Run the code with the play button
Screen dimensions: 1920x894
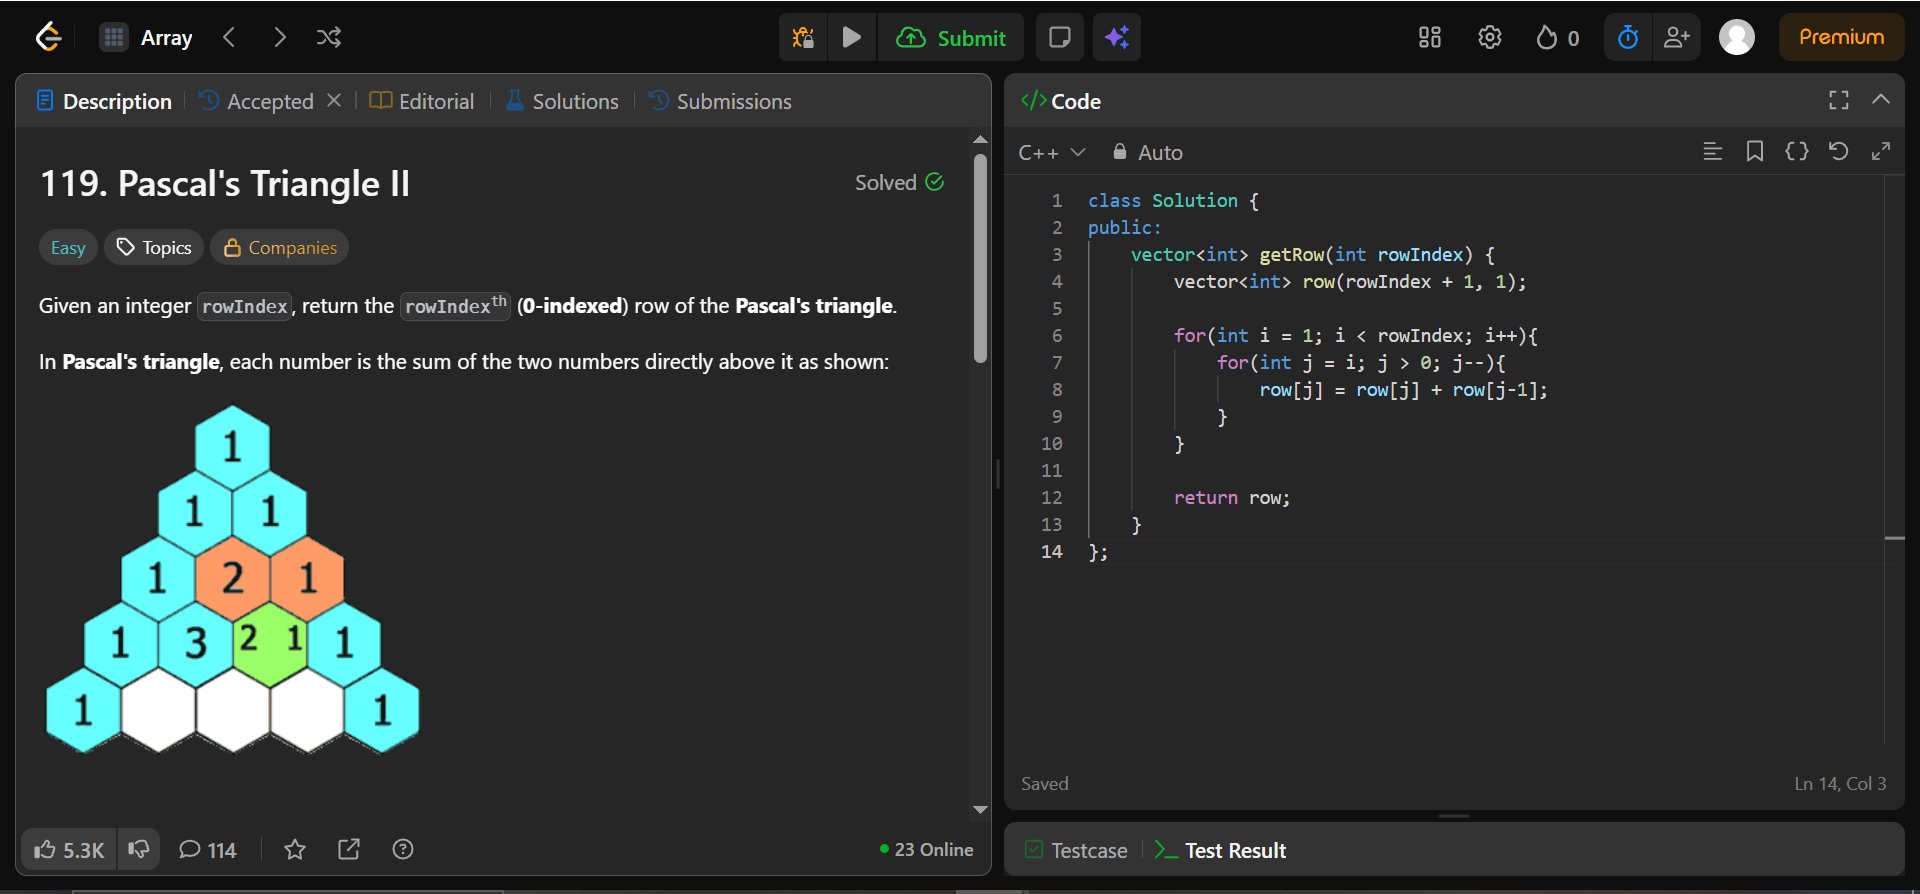(x=852, y=38)
